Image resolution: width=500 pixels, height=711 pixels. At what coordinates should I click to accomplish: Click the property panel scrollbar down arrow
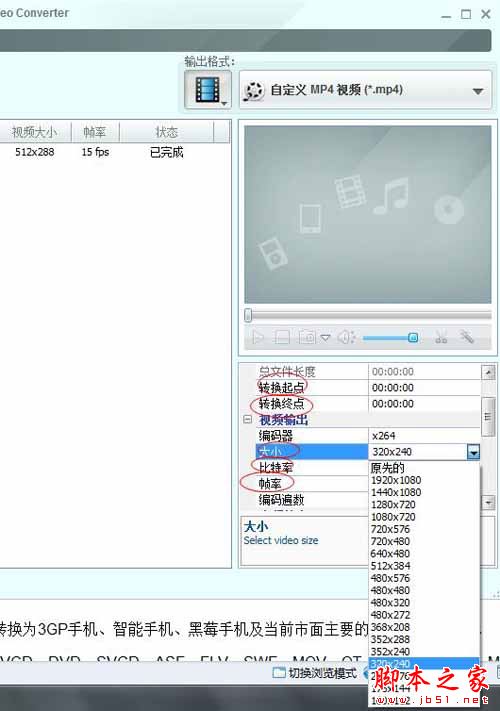click(488, 502)
